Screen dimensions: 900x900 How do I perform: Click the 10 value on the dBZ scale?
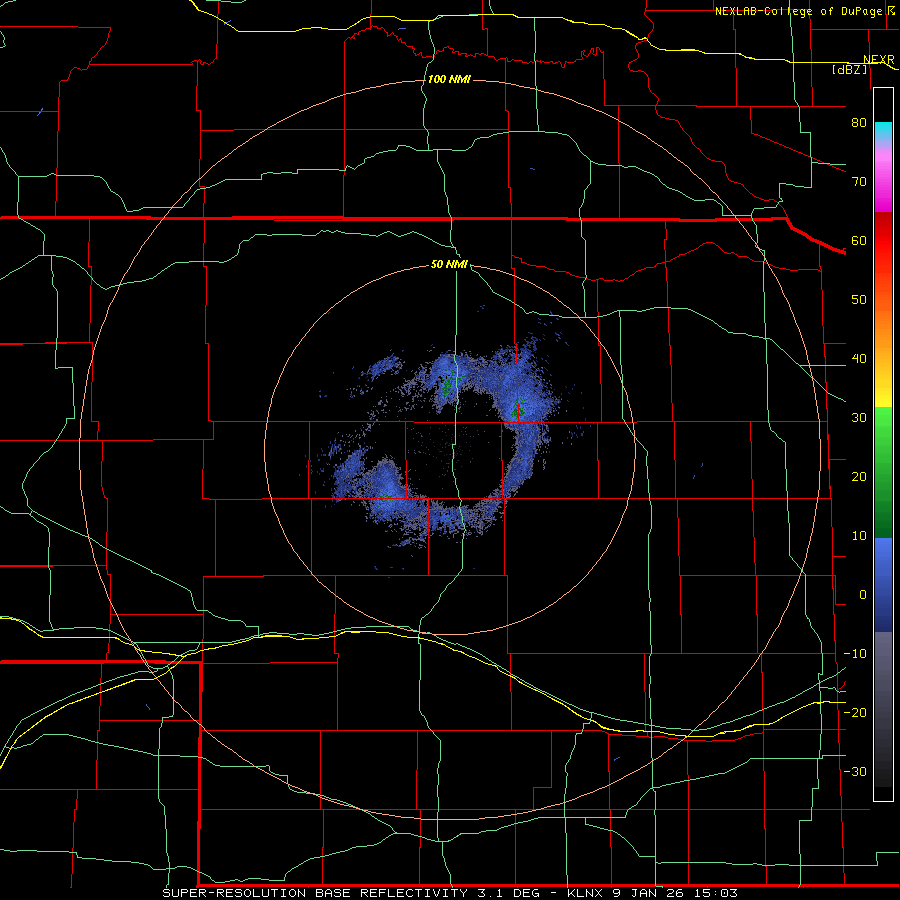tap(859, 536)
